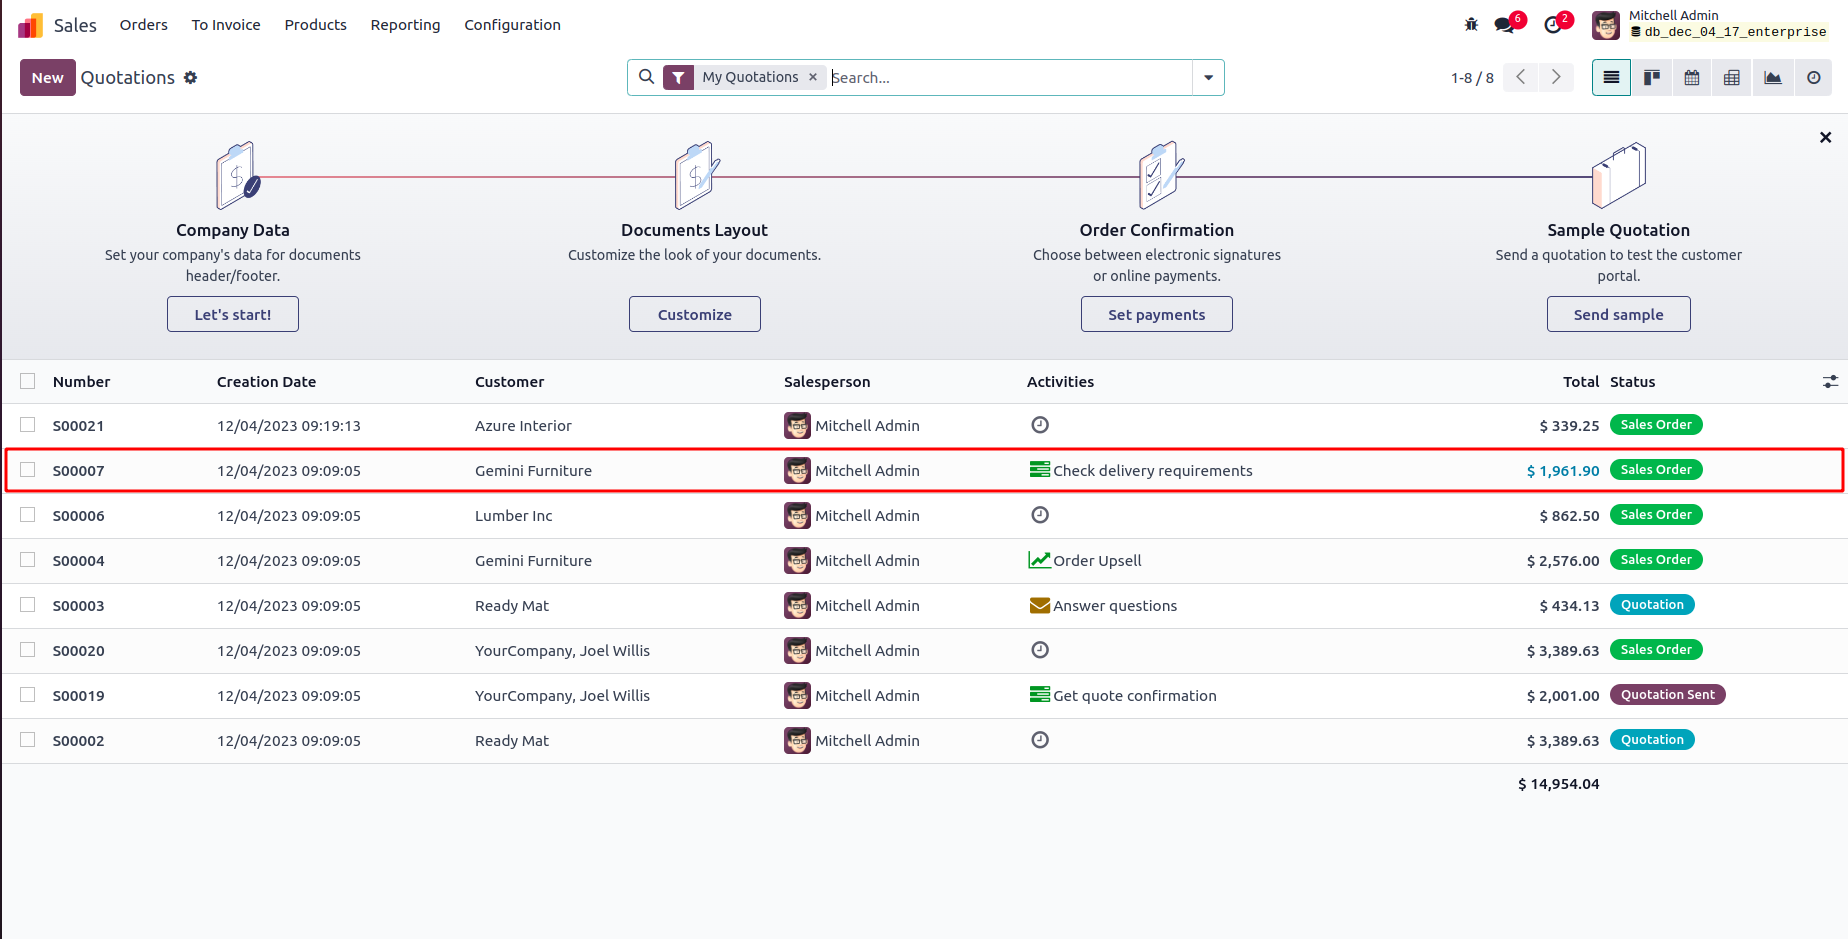Open the Graph view
The width and height of the screenshot is (1848, 939).
[x=1773, y=78]
